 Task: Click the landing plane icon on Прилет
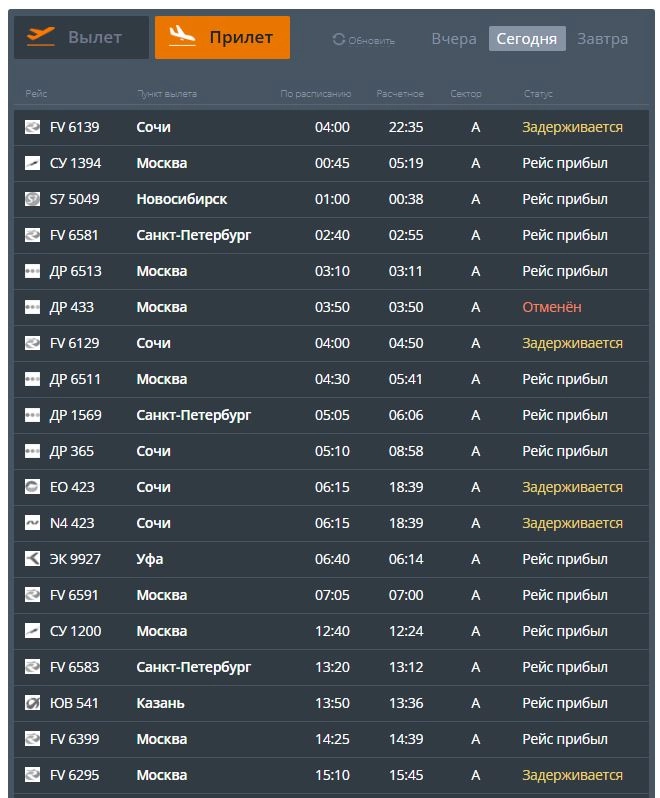tap(182, 36)
